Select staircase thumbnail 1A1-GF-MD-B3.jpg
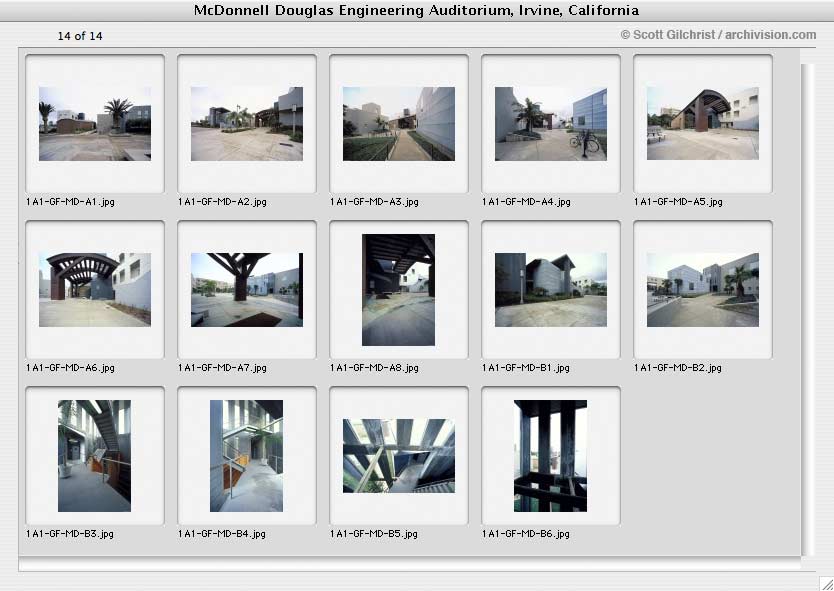Viewport: 834px width, 591px height. pyautogui.click(x=94, y=456)
